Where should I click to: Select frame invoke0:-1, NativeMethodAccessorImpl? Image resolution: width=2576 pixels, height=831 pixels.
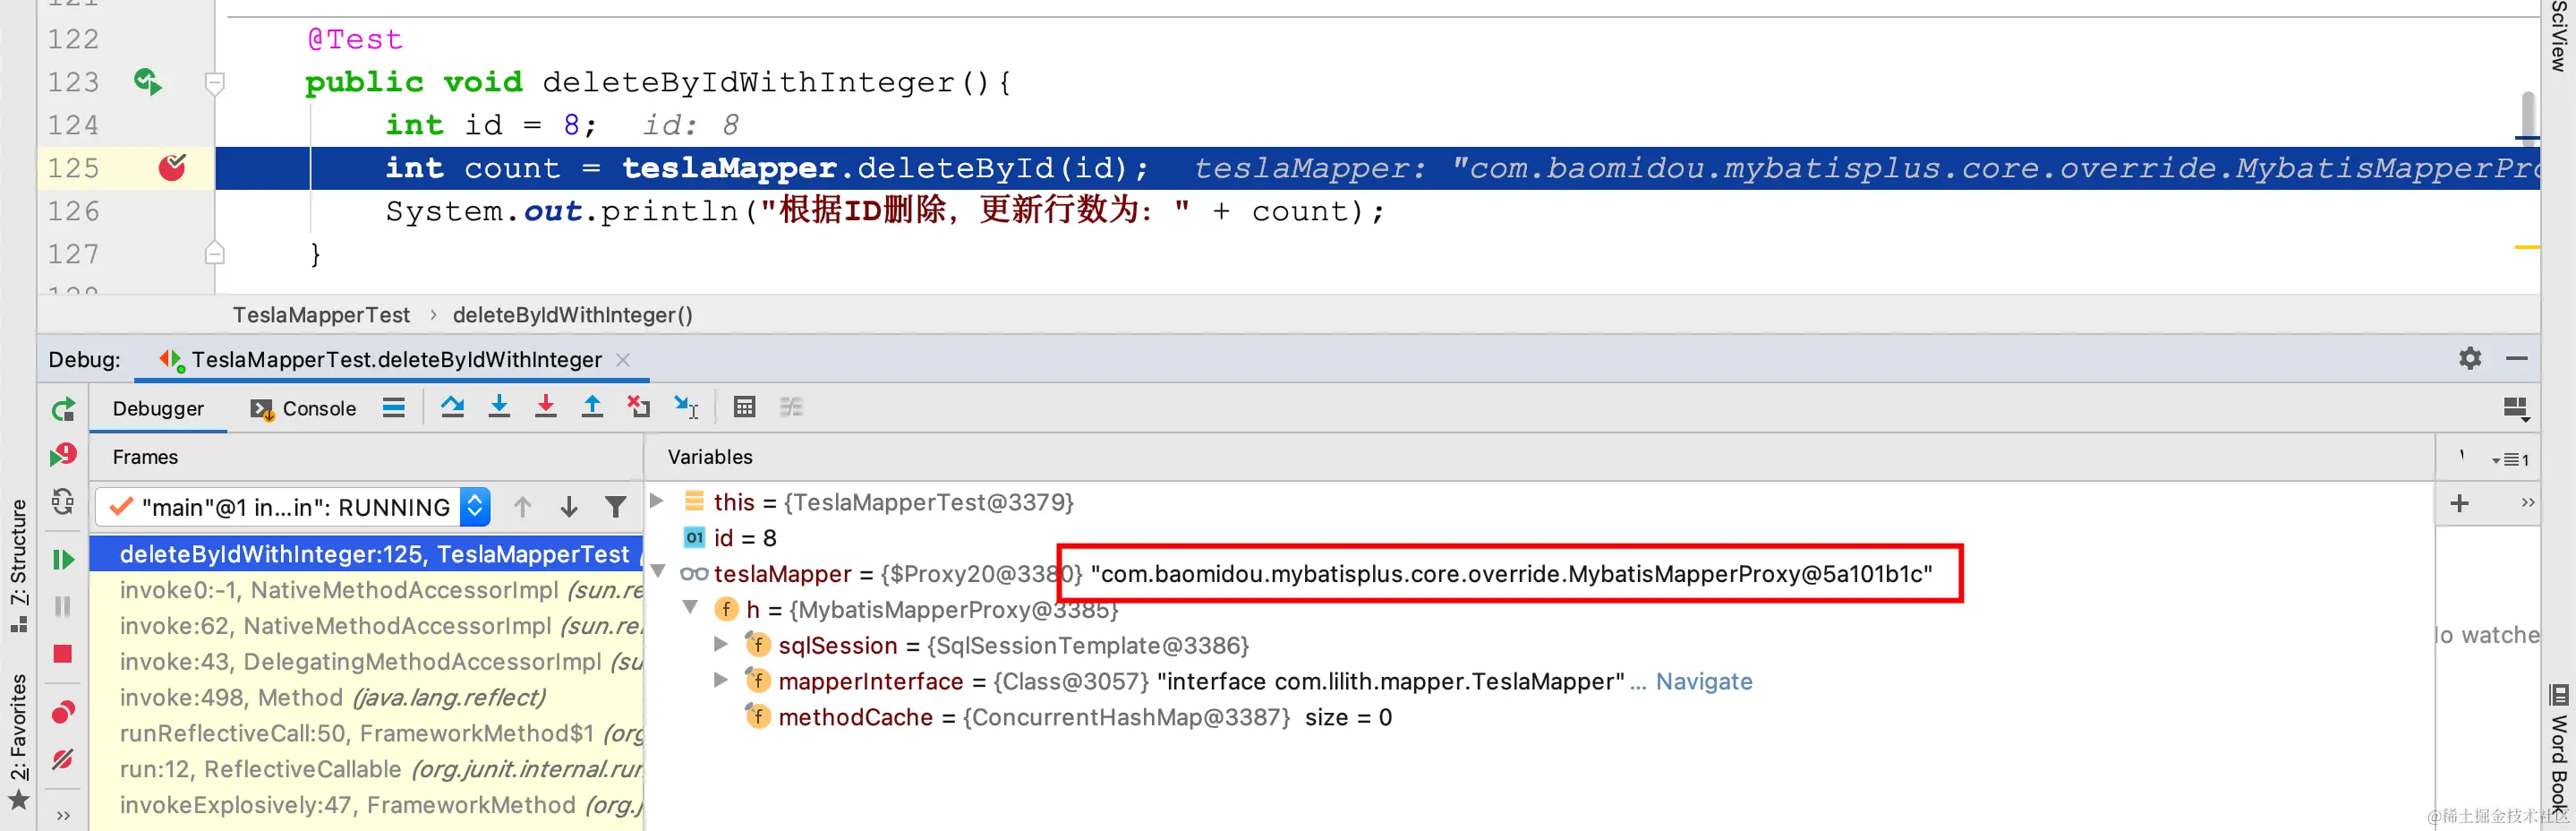(366, 590)
